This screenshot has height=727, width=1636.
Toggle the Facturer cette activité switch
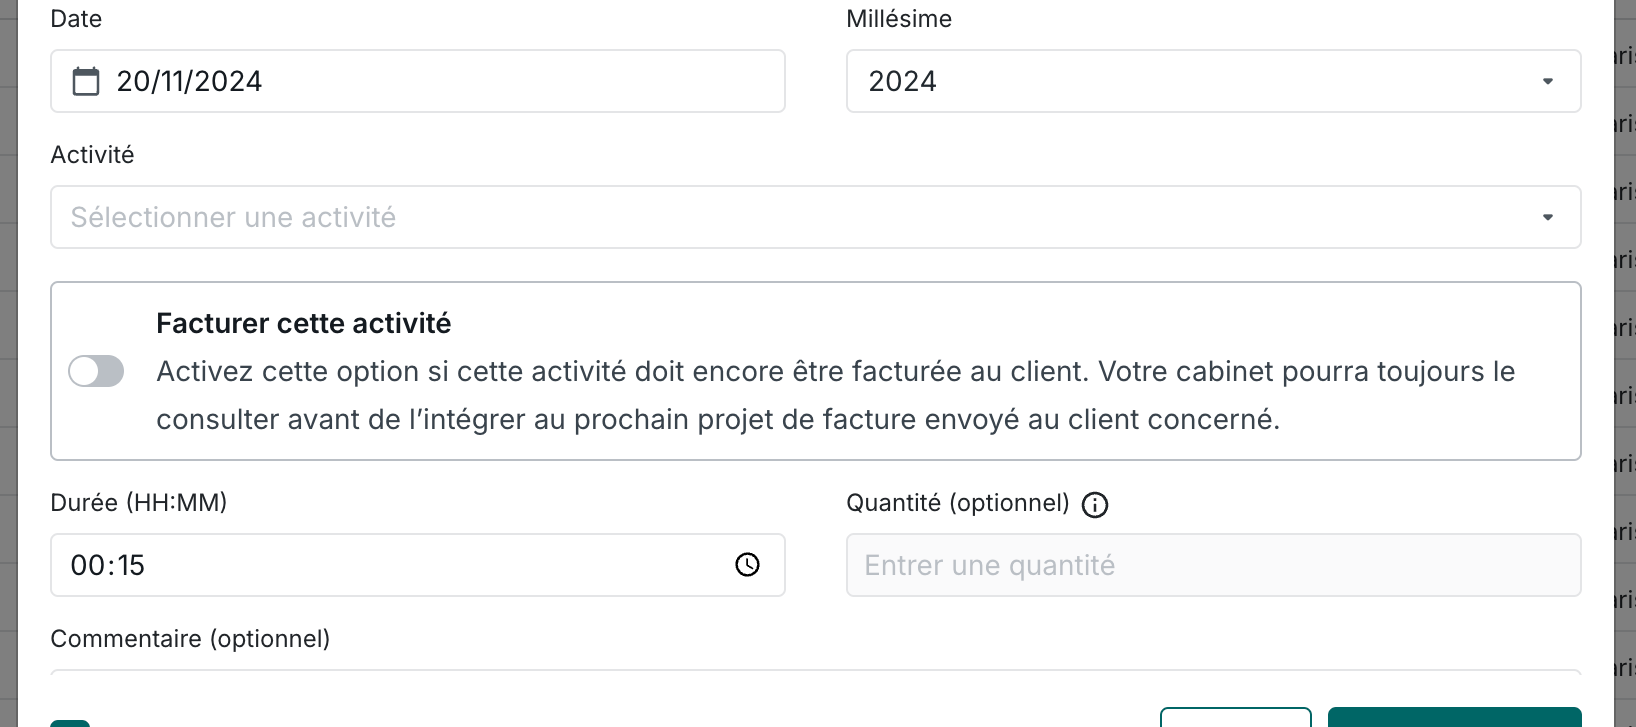click(x=96, y=371)
